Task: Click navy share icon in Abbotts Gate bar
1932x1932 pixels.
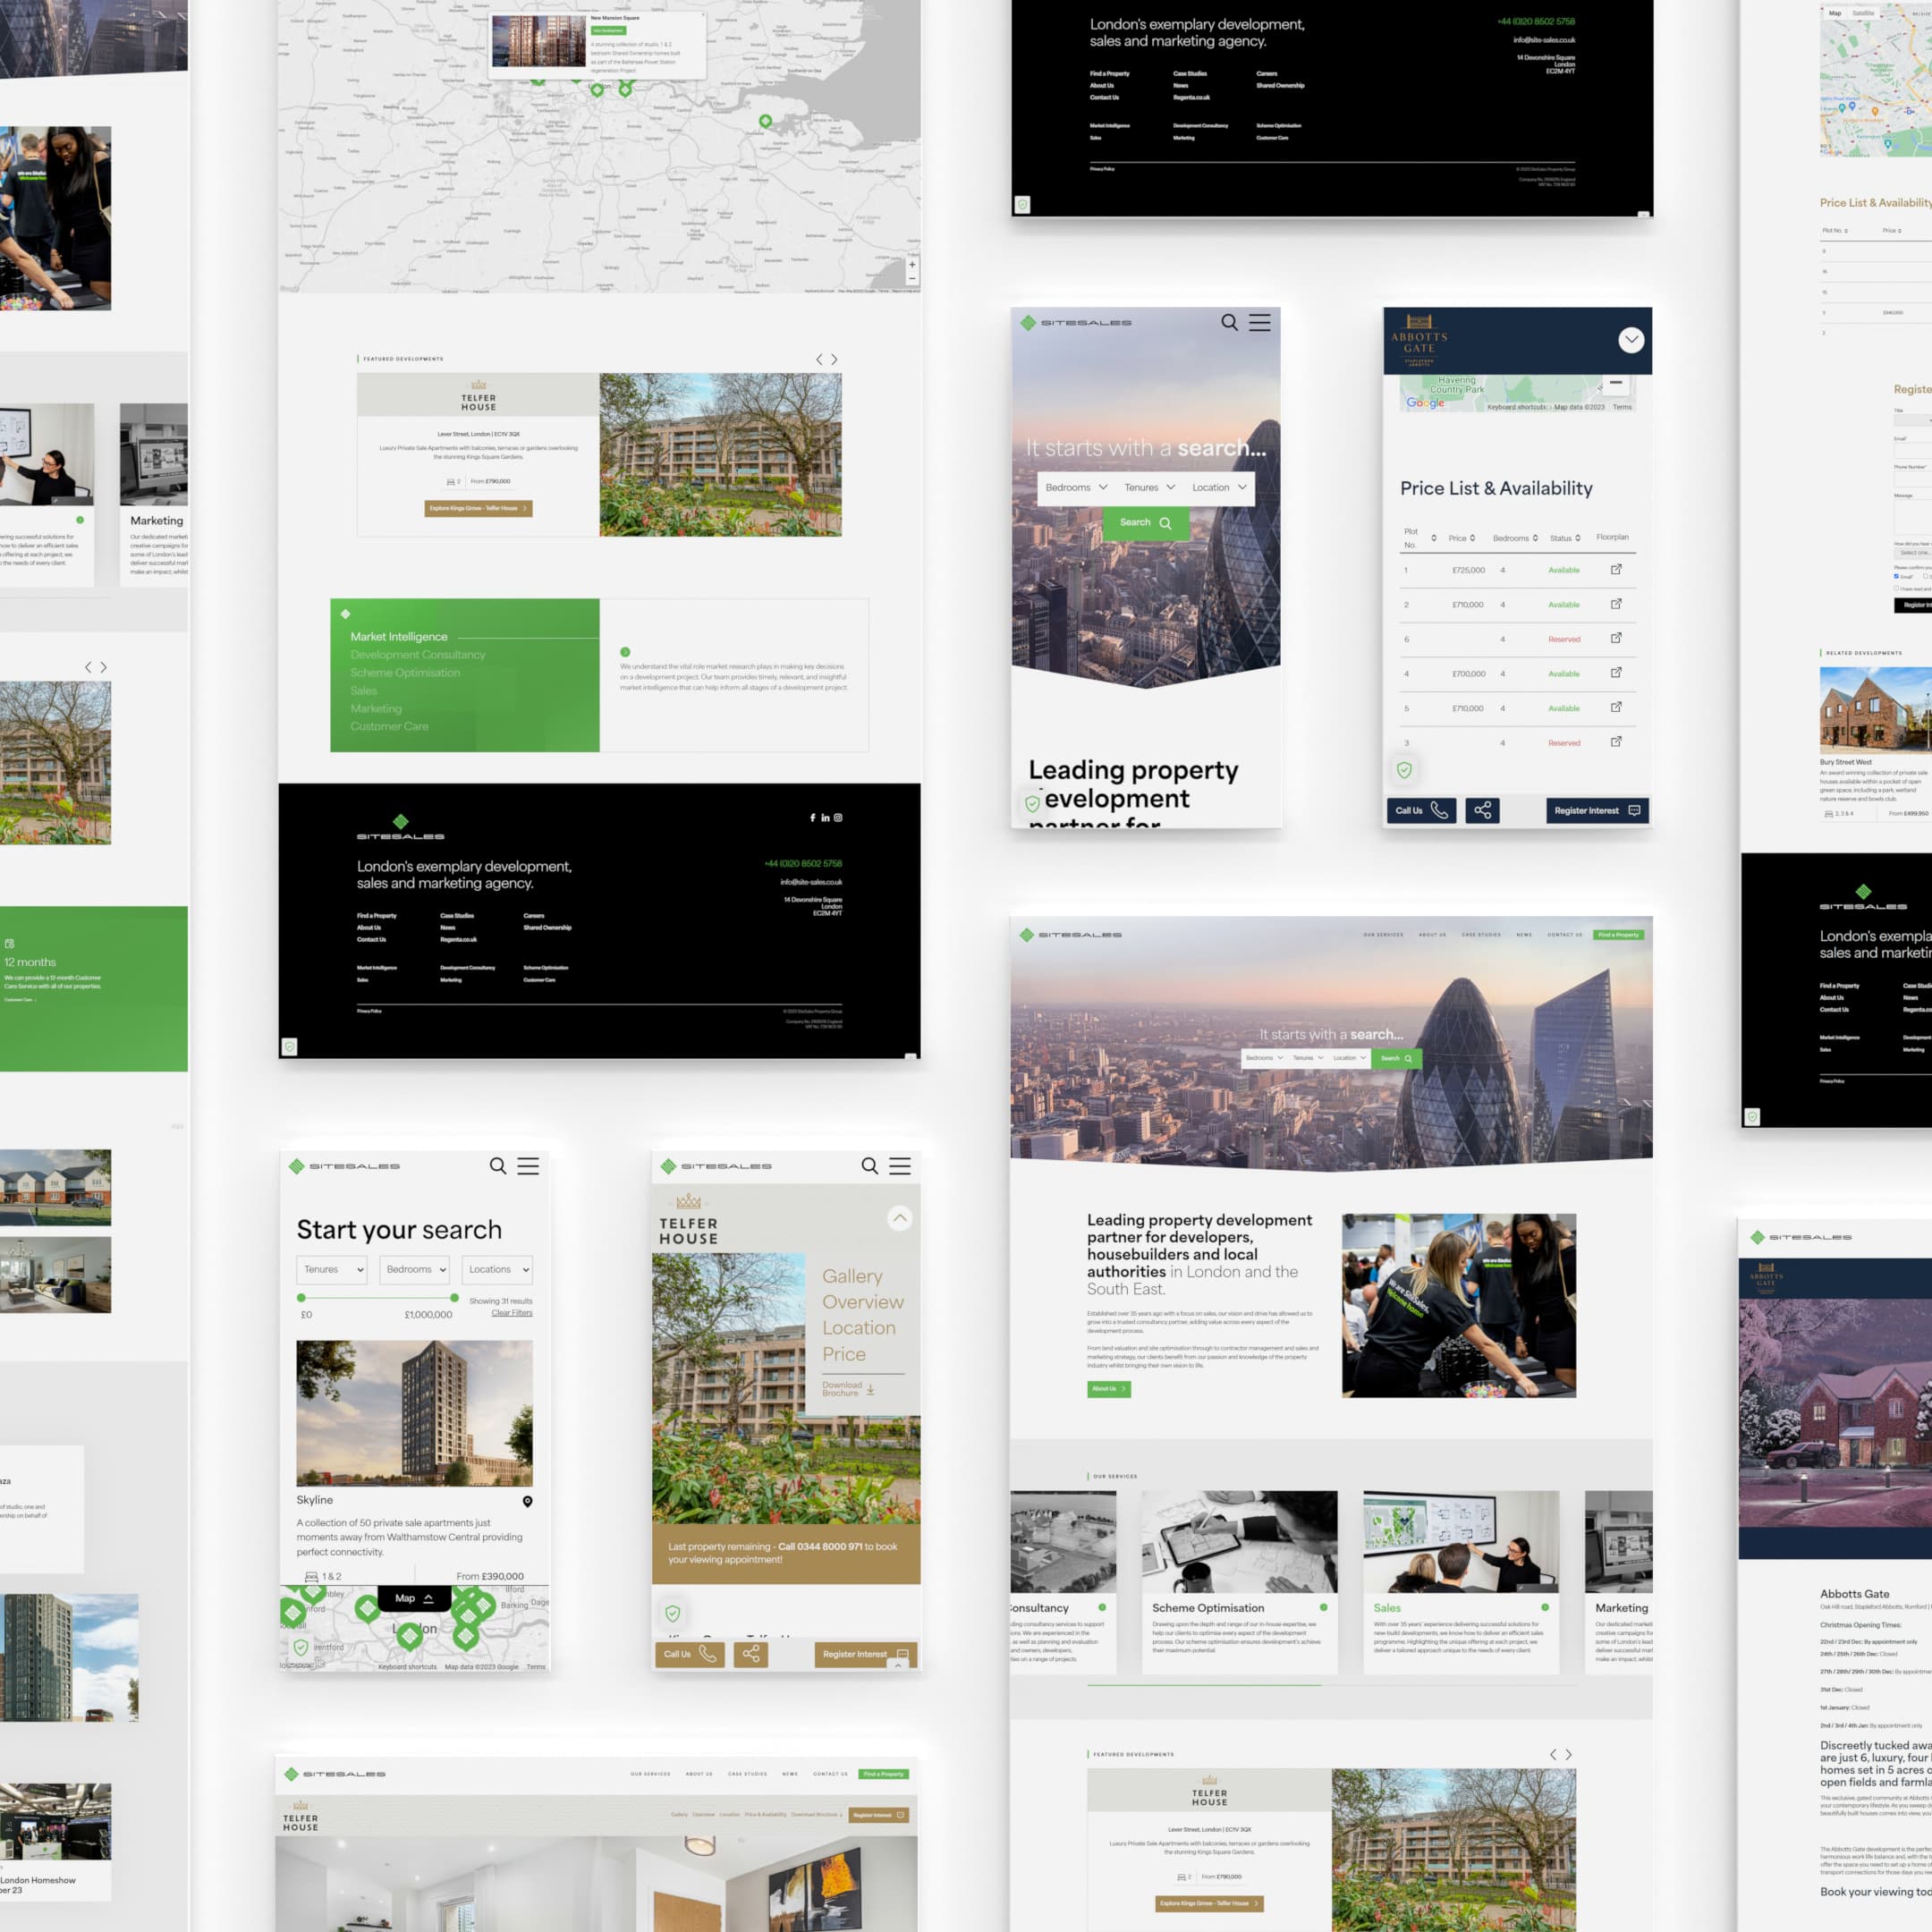Action: tap(1482, 811)
